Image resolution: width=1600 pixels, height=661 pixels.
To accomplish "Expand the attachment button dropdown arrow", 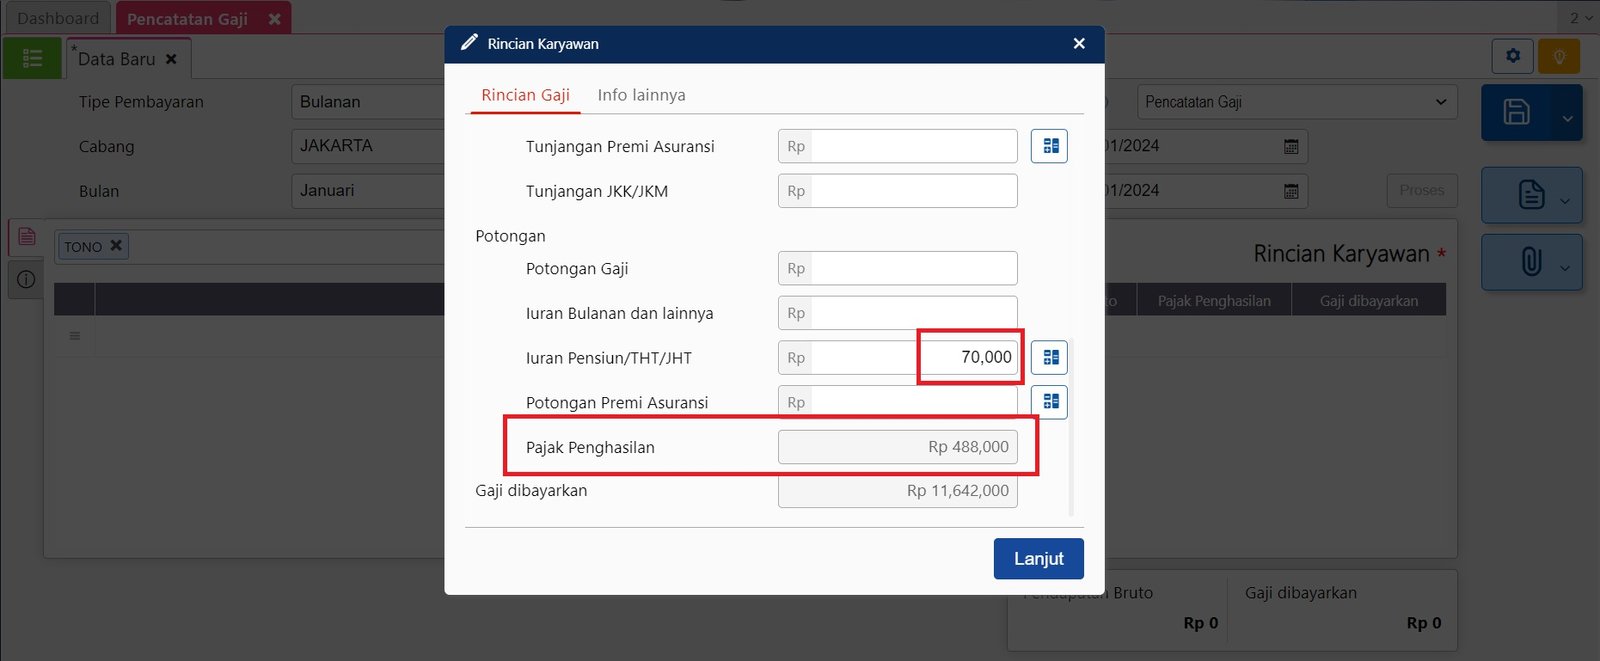I will (x=1565, y=268).
